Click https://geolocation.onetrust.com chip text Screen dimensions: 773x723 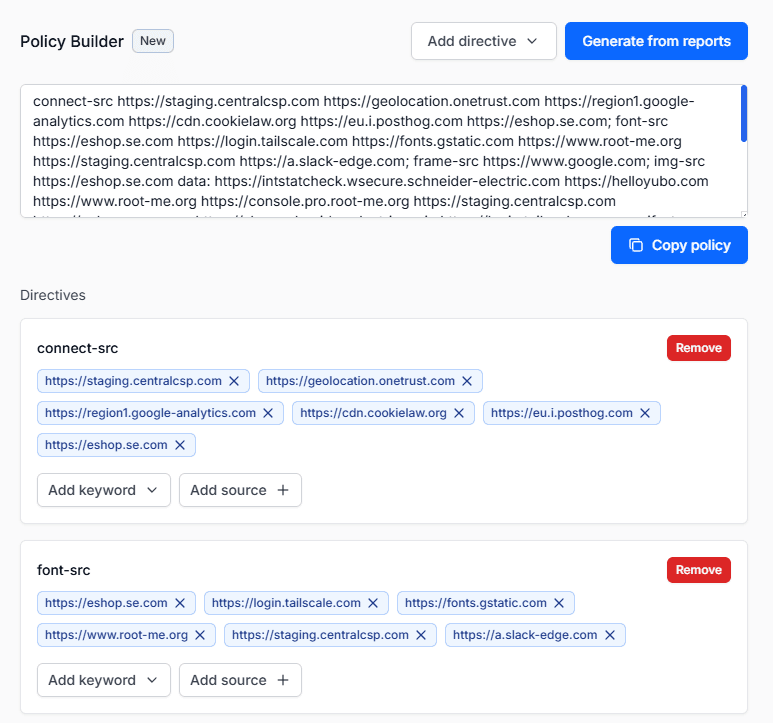[360, 381]
